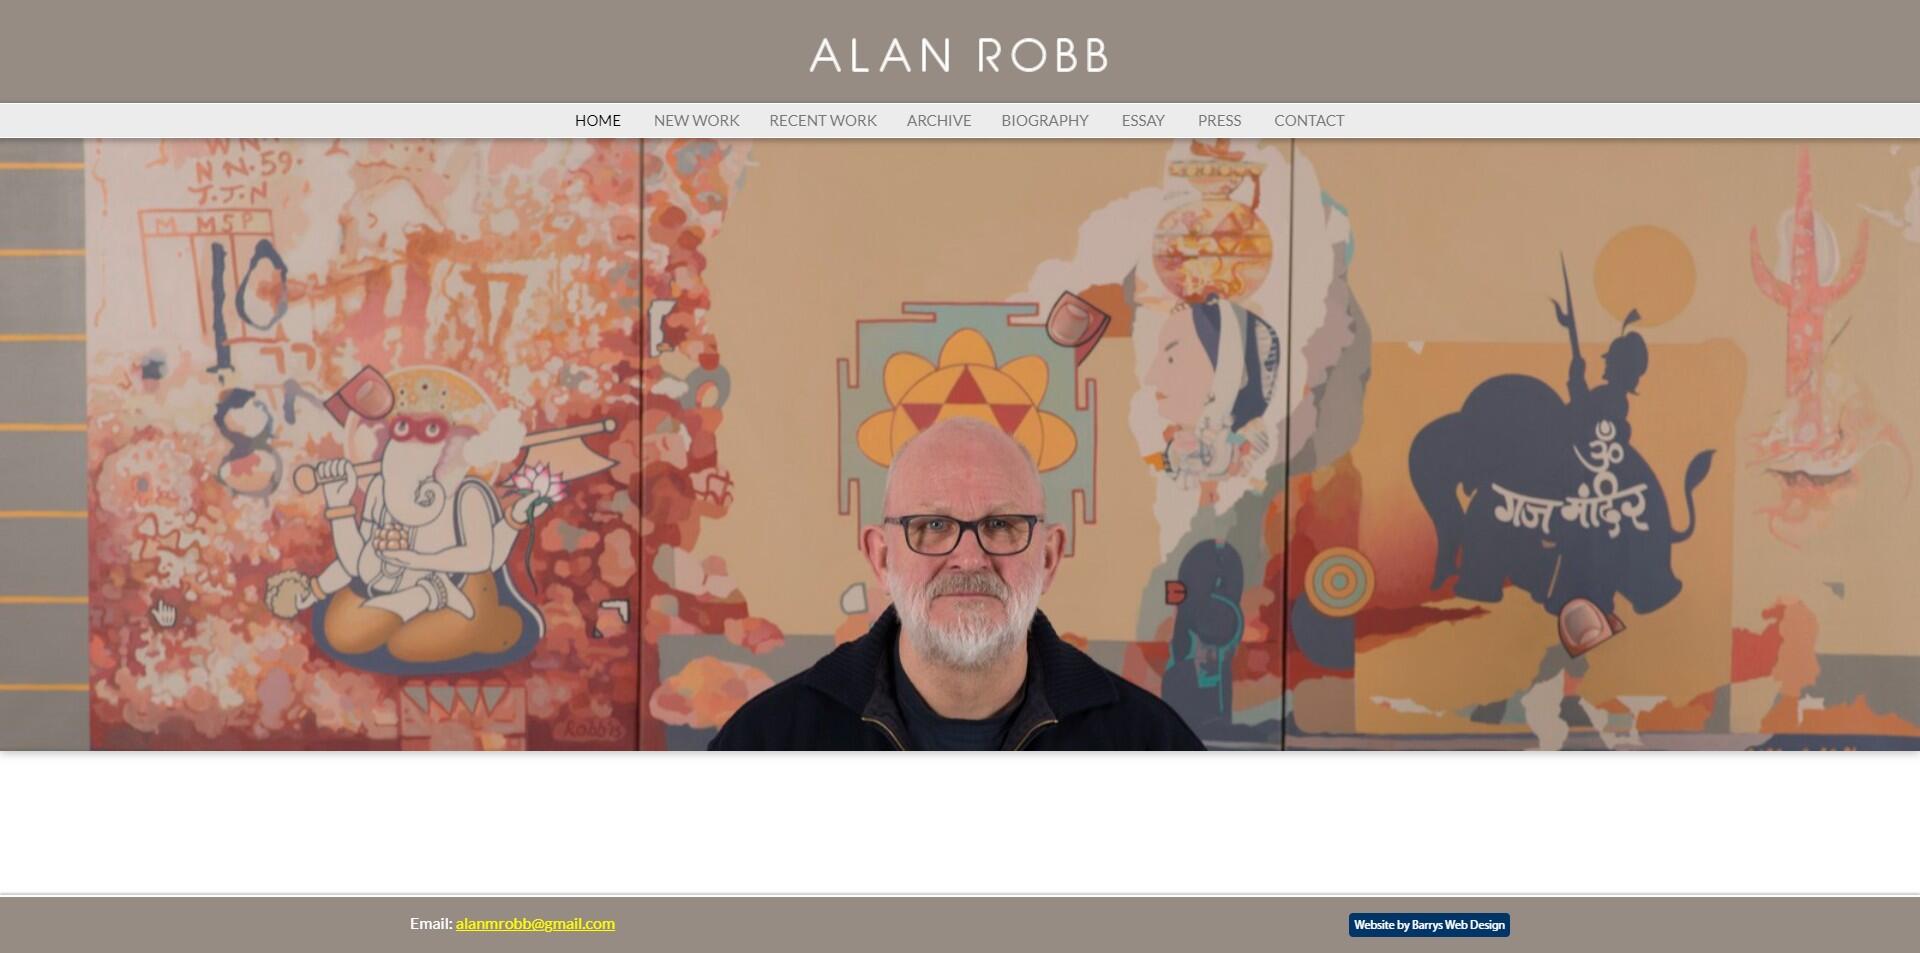Viewport: 1920px width, 953px height.
Task: Click the concentric circle target symbol
Action: [1339, 581]
